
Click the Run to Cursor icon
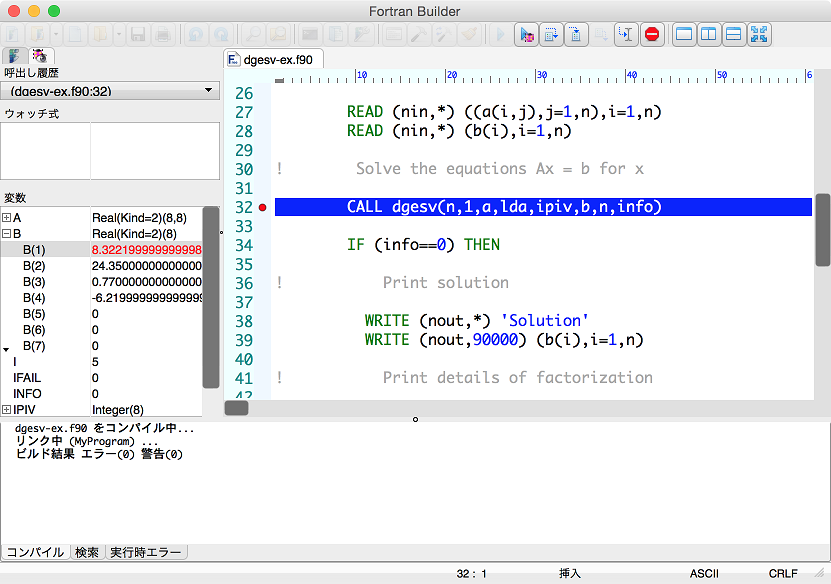tap(626, 35)
